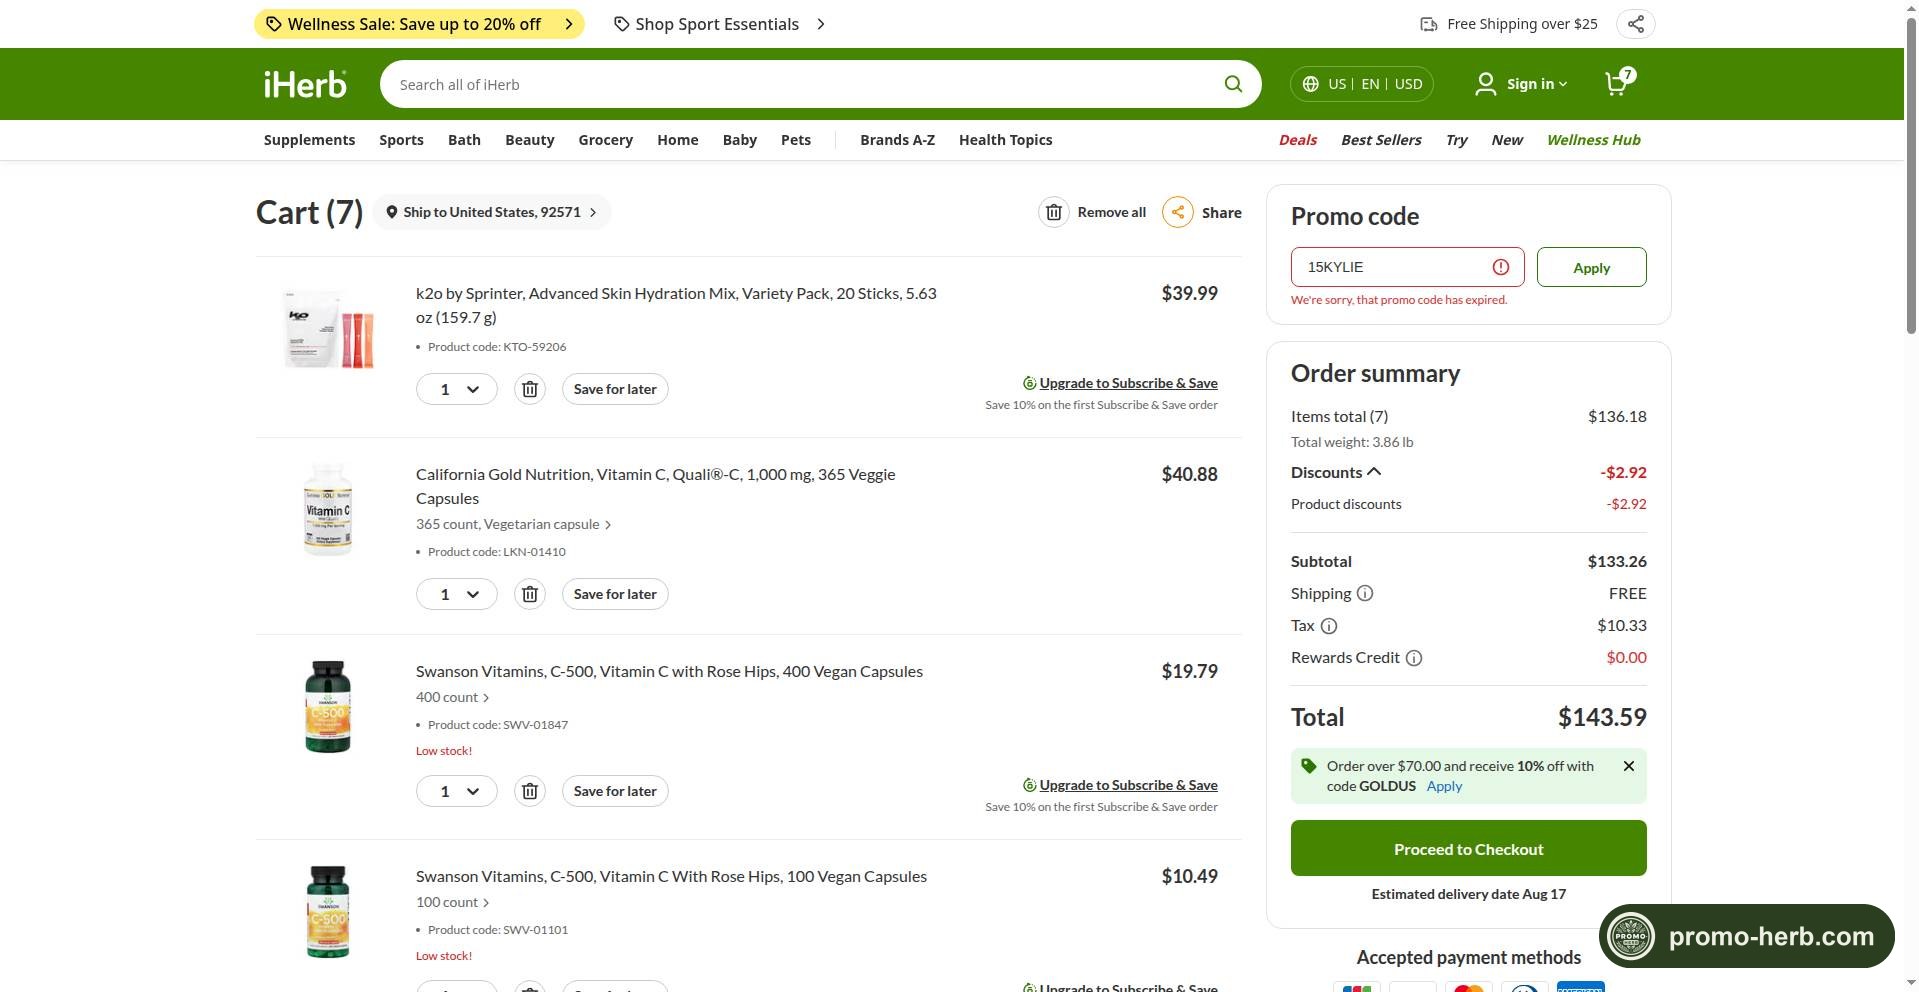1919x992 pixels.
Task: Open quantity dropdown for California Gold Vitamin C
Action: tap(457, 594)
